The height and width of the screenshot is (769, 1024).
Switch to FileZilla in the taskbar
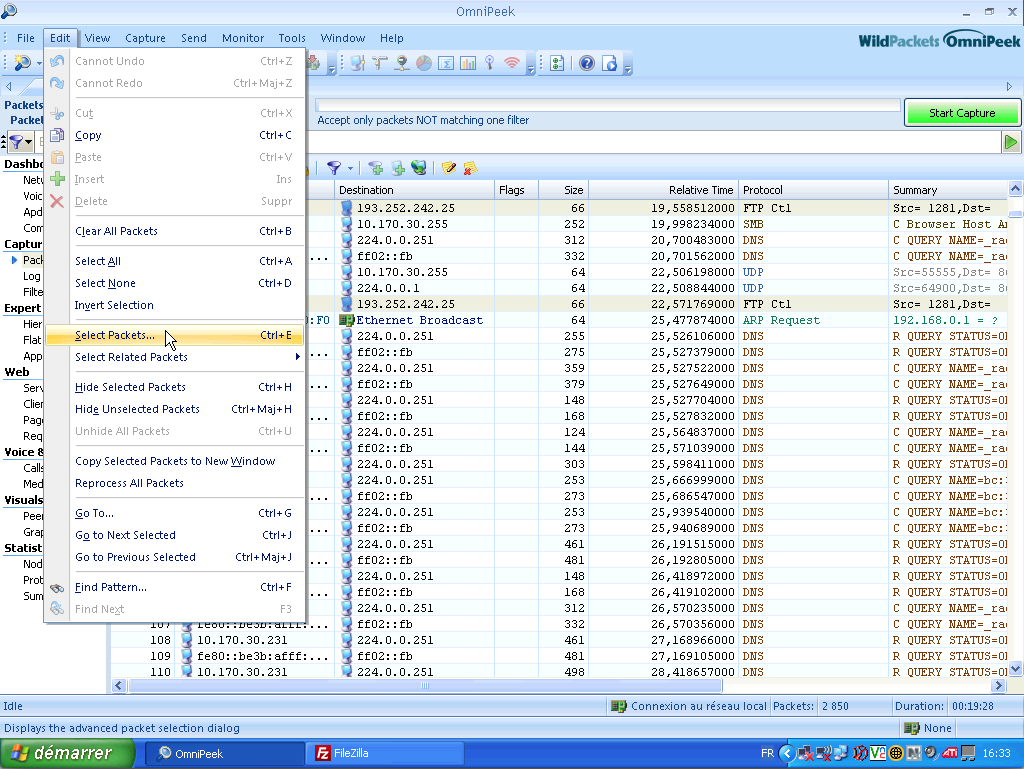pos(385,753)
